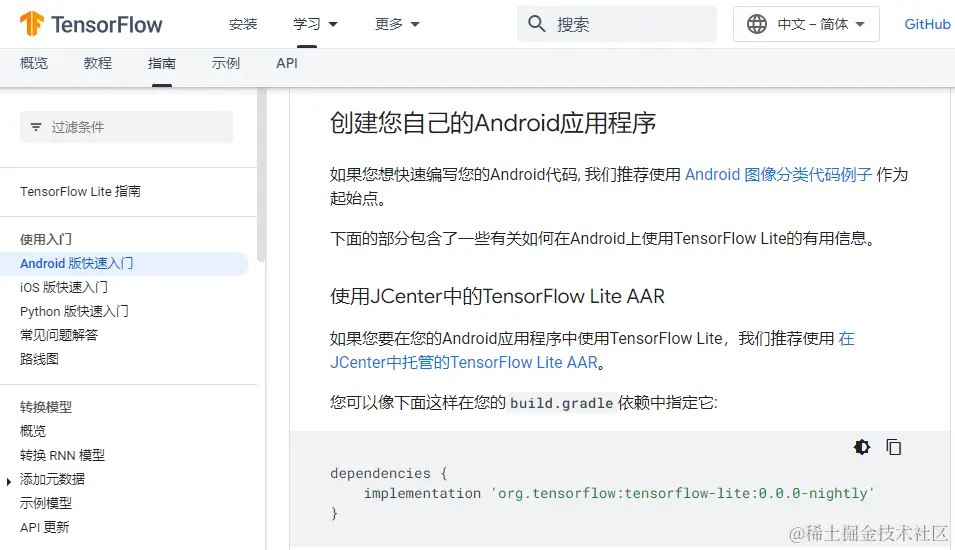Screen dimensions: 955x550
Task: Click the 使用JCenter中的TensorFlow Lite AAR heading
Action: click(497, 296)
